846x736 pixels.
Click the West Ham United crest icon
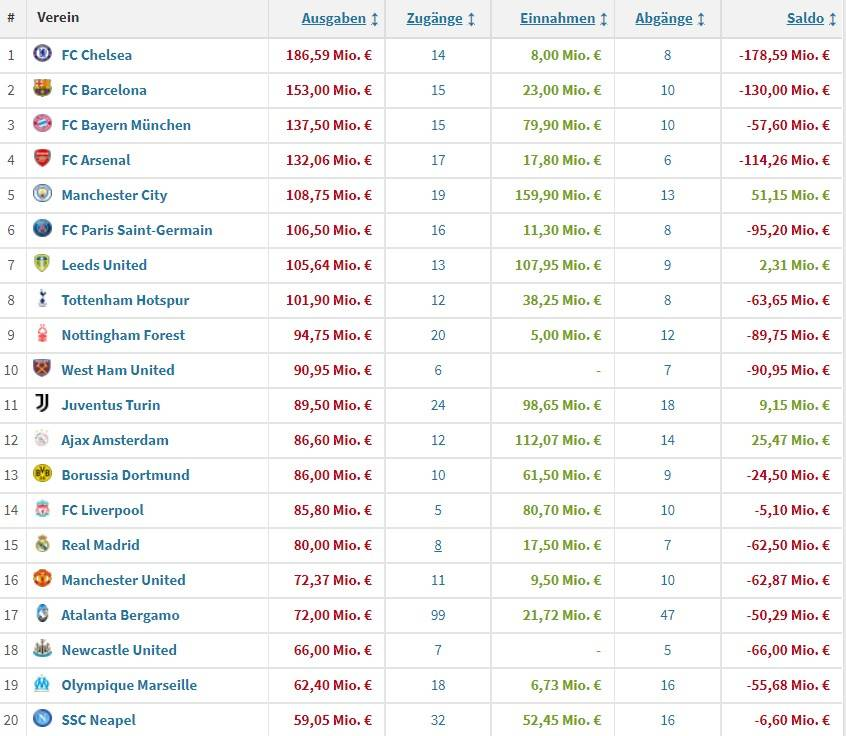tap(42, 368)
